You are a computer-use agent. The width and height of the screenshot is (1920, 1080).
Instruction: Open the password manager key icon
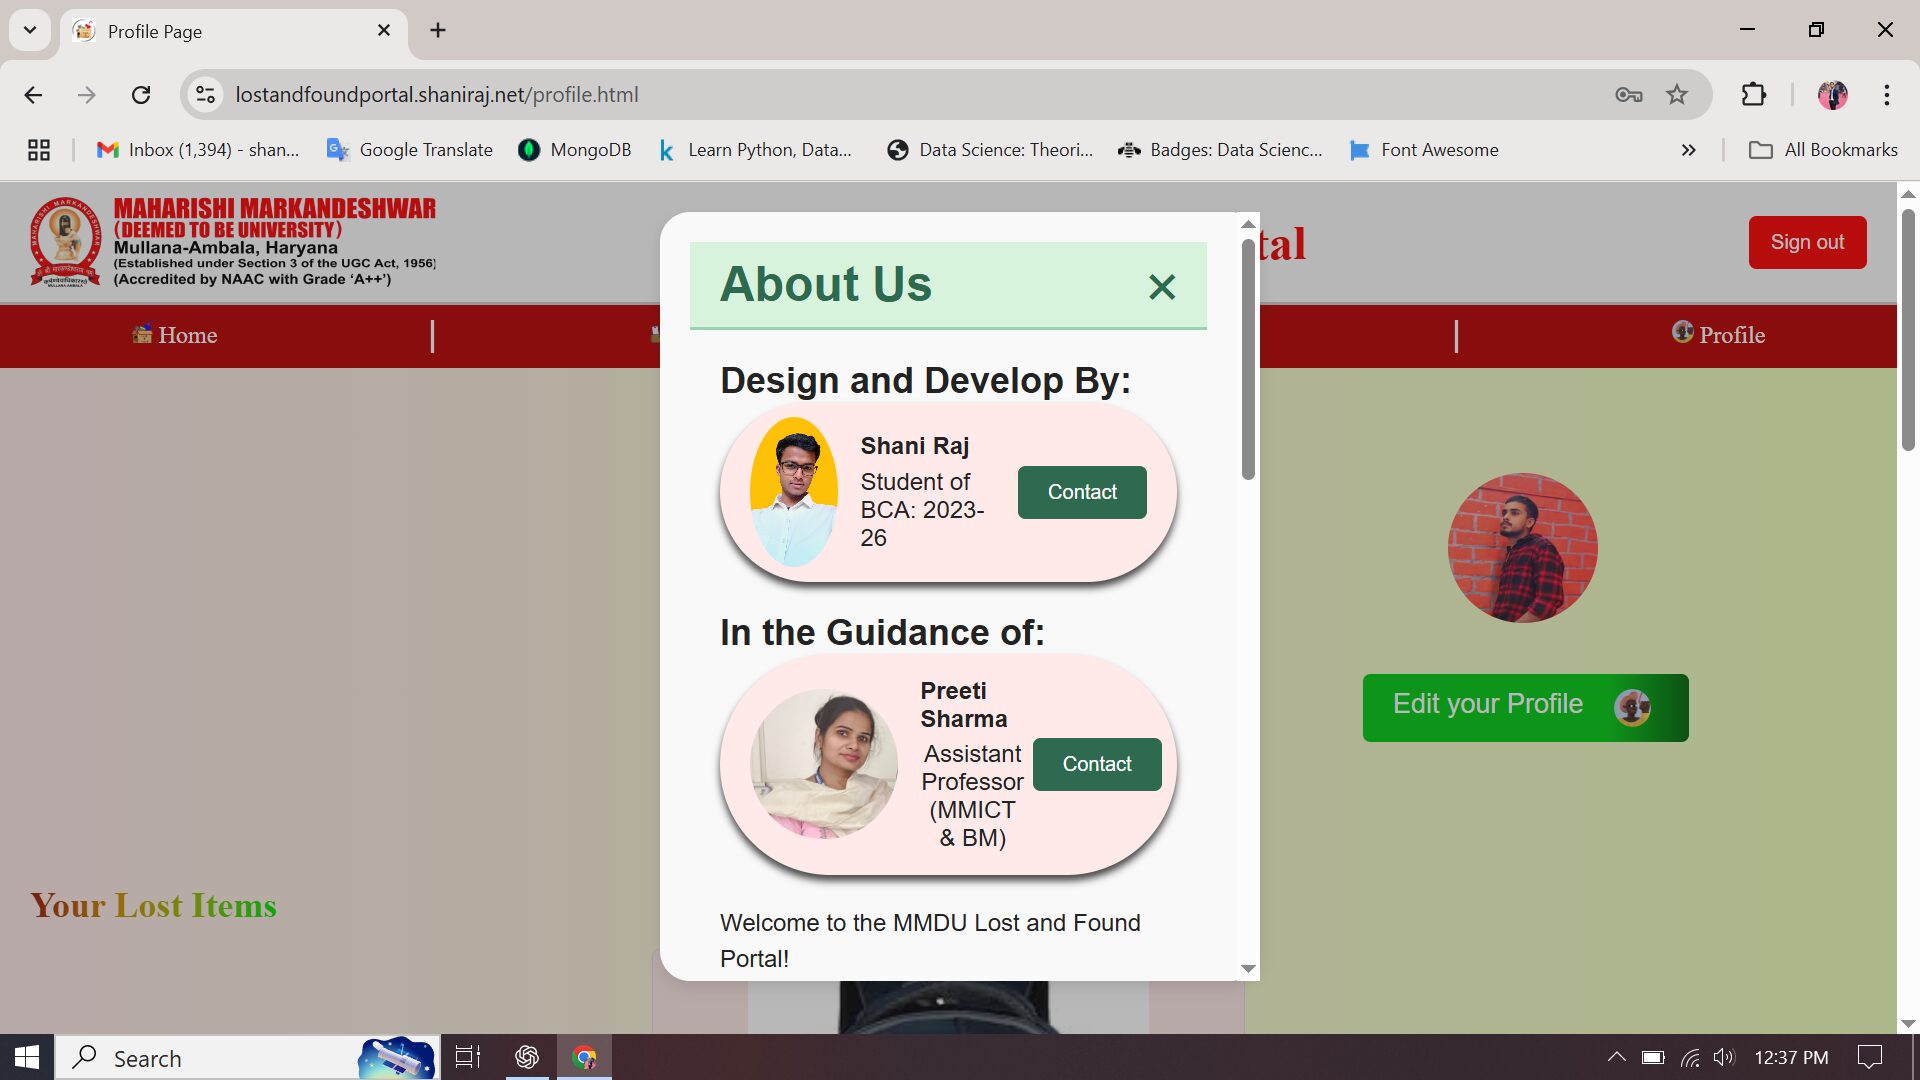click(1628, 95)
